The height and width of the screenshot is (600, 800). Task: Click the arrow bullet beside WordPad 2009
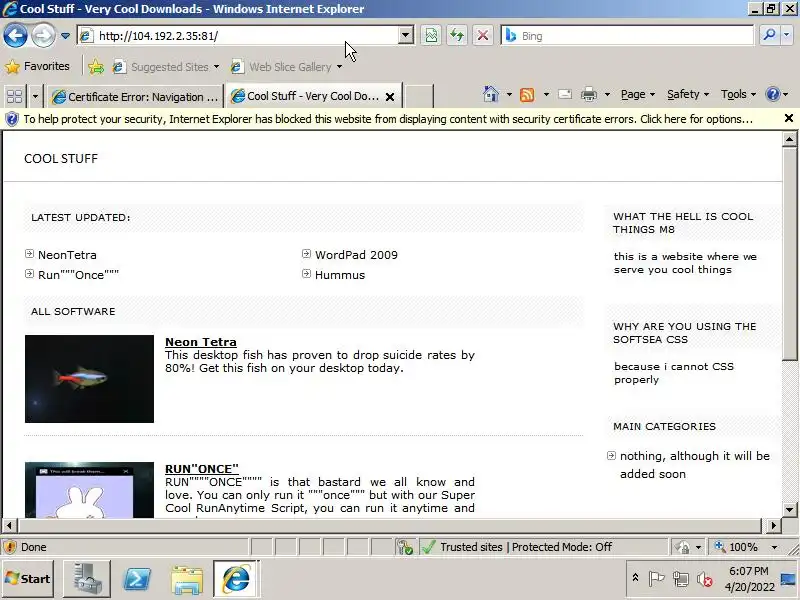tap(306, 254)
